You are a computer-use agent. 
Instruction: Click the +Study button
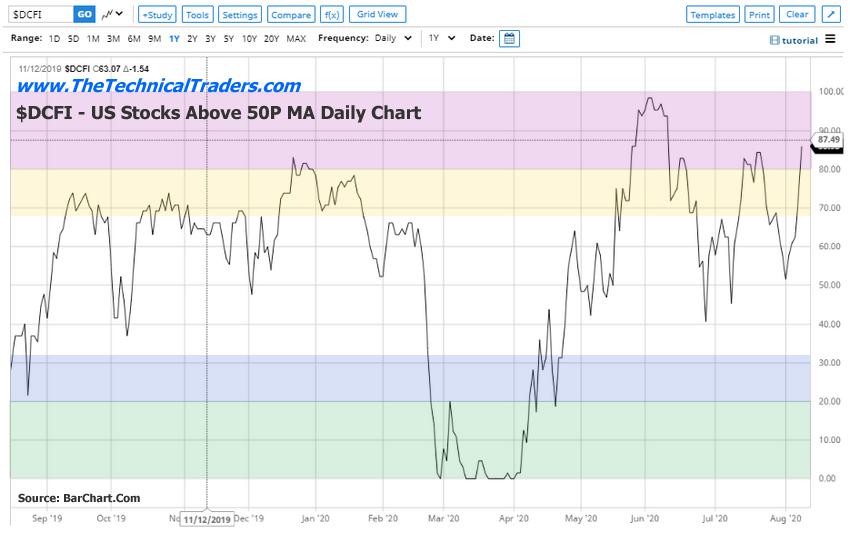pyautogui.click(x=156, y=15)
